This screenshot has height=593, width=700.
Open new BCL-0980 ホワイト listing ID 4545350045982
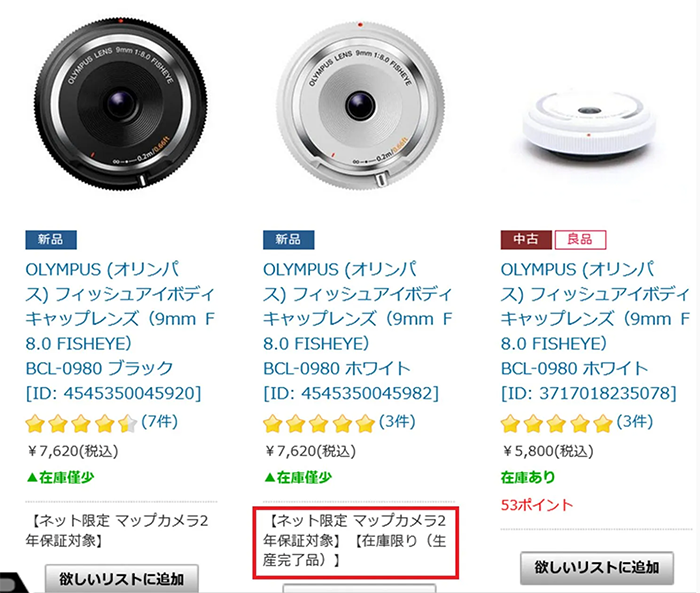pos(358,331)
